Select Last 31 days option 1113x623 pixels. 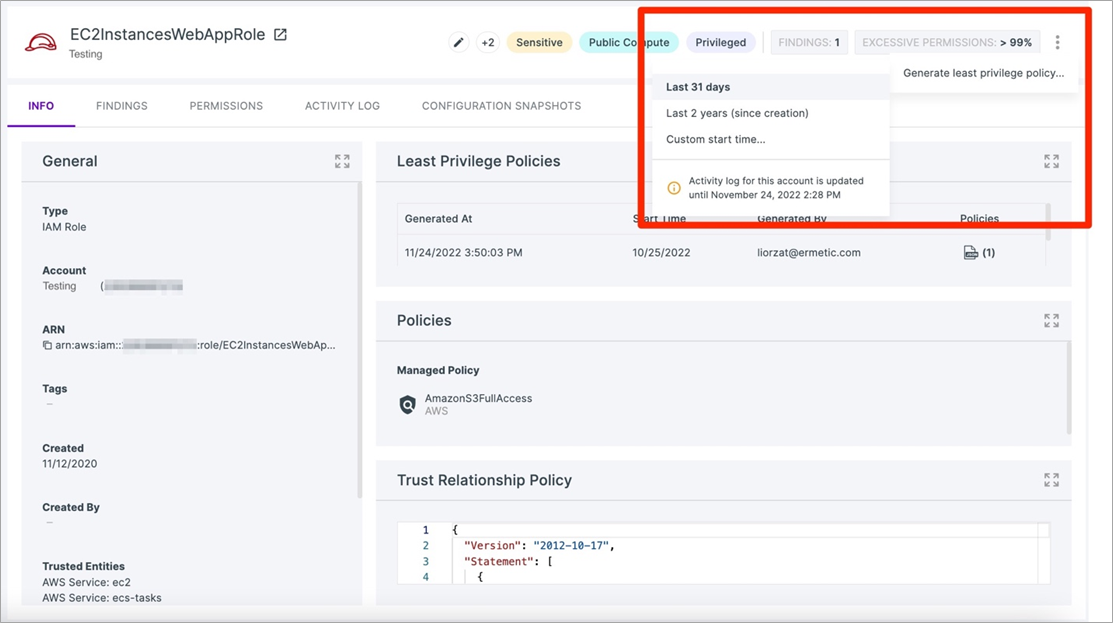[x=700, y=87]
